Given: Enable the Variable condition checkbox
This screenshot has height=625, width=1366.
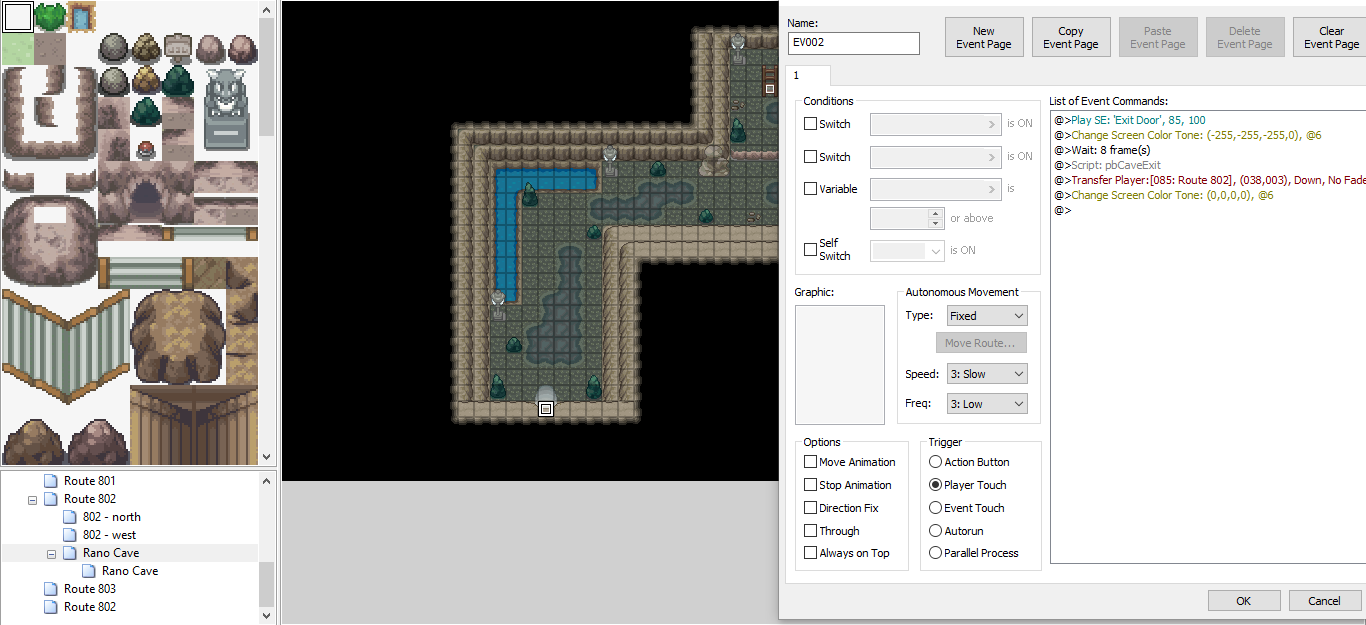Looking at the screenshot, I should point(810,189).
